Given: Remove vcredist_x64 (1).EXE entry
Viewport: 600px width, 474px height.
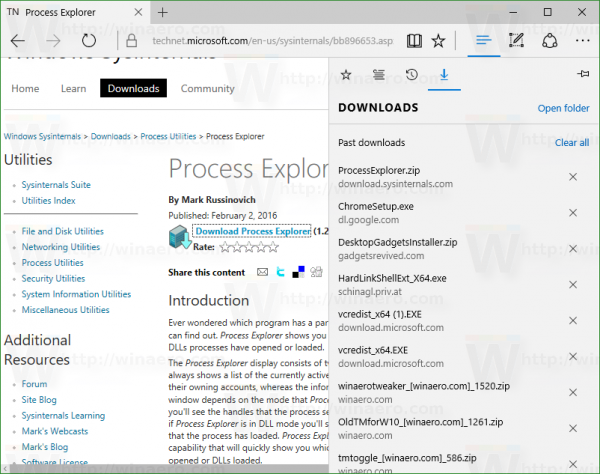Looking at the screenshot, I should pyautogui.click(x=573, y=321).
